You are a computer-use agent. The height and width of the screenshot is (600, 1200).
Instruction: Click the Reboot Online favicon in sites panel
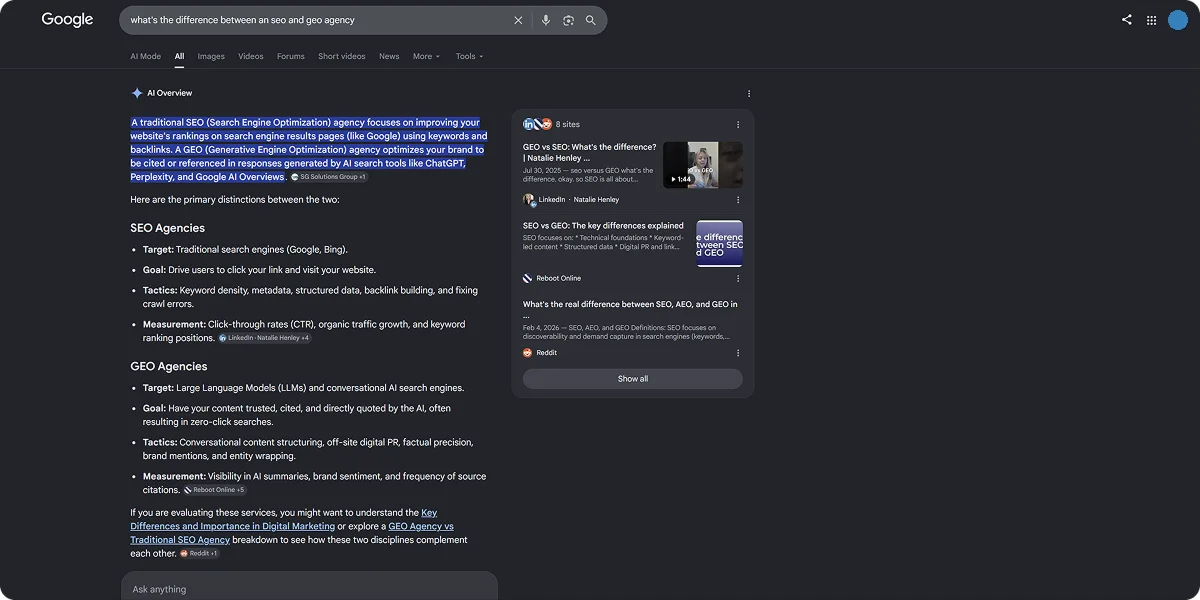tap(528, 278)
